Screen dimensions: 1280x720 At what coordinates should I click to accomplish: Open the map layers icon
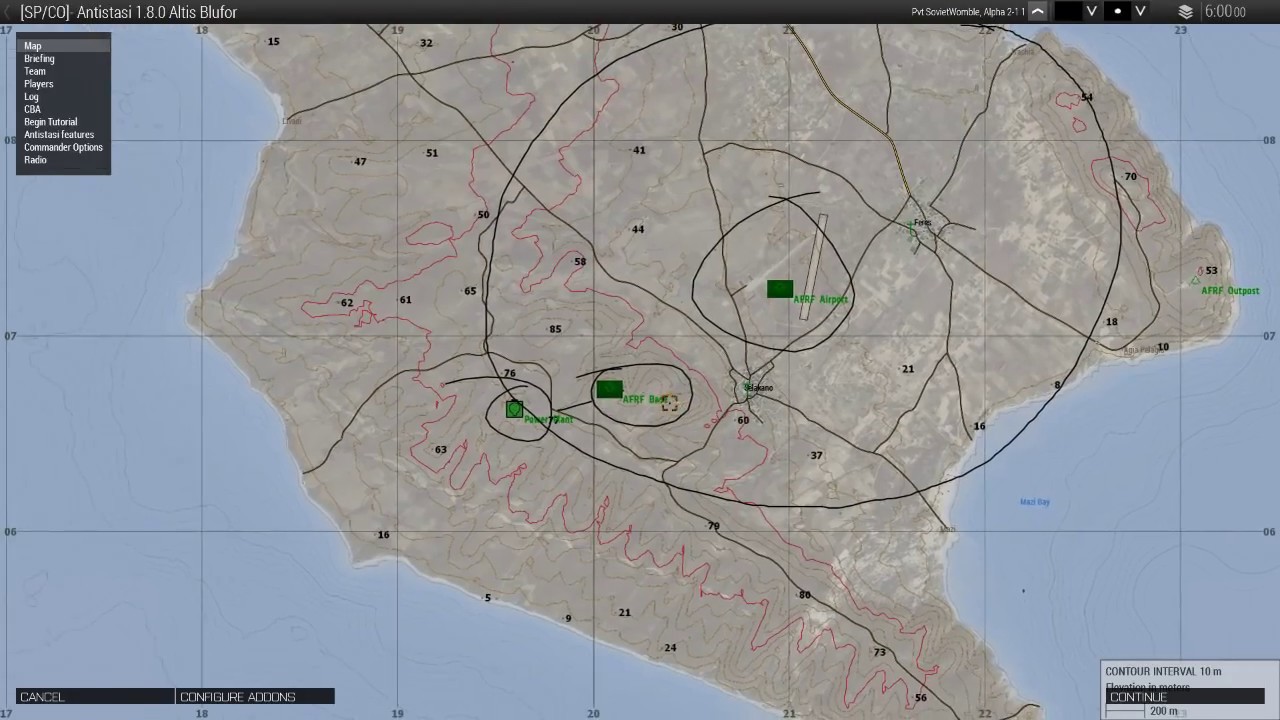coord(1186,12)
